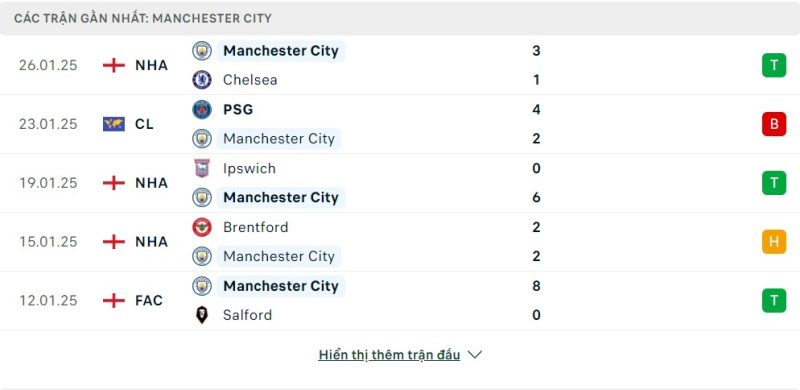Select the 12.01.25 match date
The width and height of the screenshot is (800, 390).
tap(48, 301)
